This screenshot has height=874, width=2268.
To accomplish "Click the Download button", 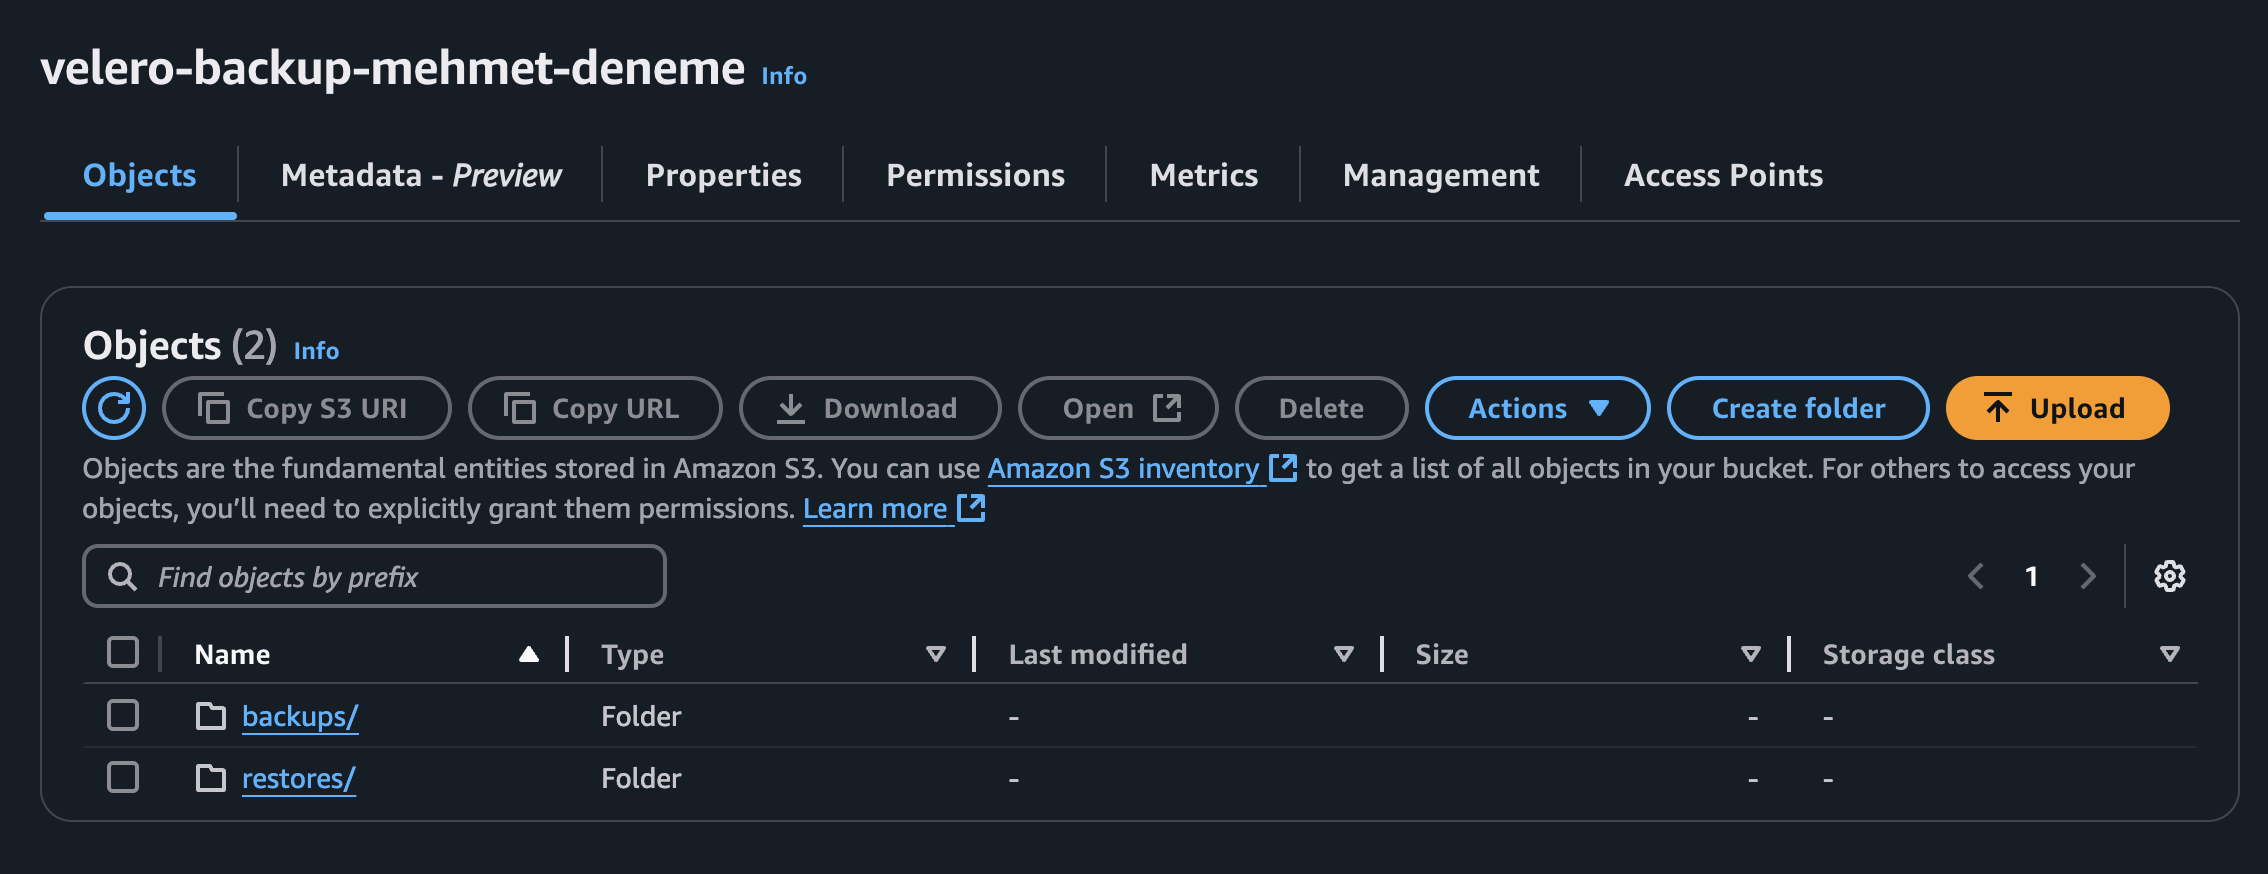I will pyautogui.click(x=870, y=408).
